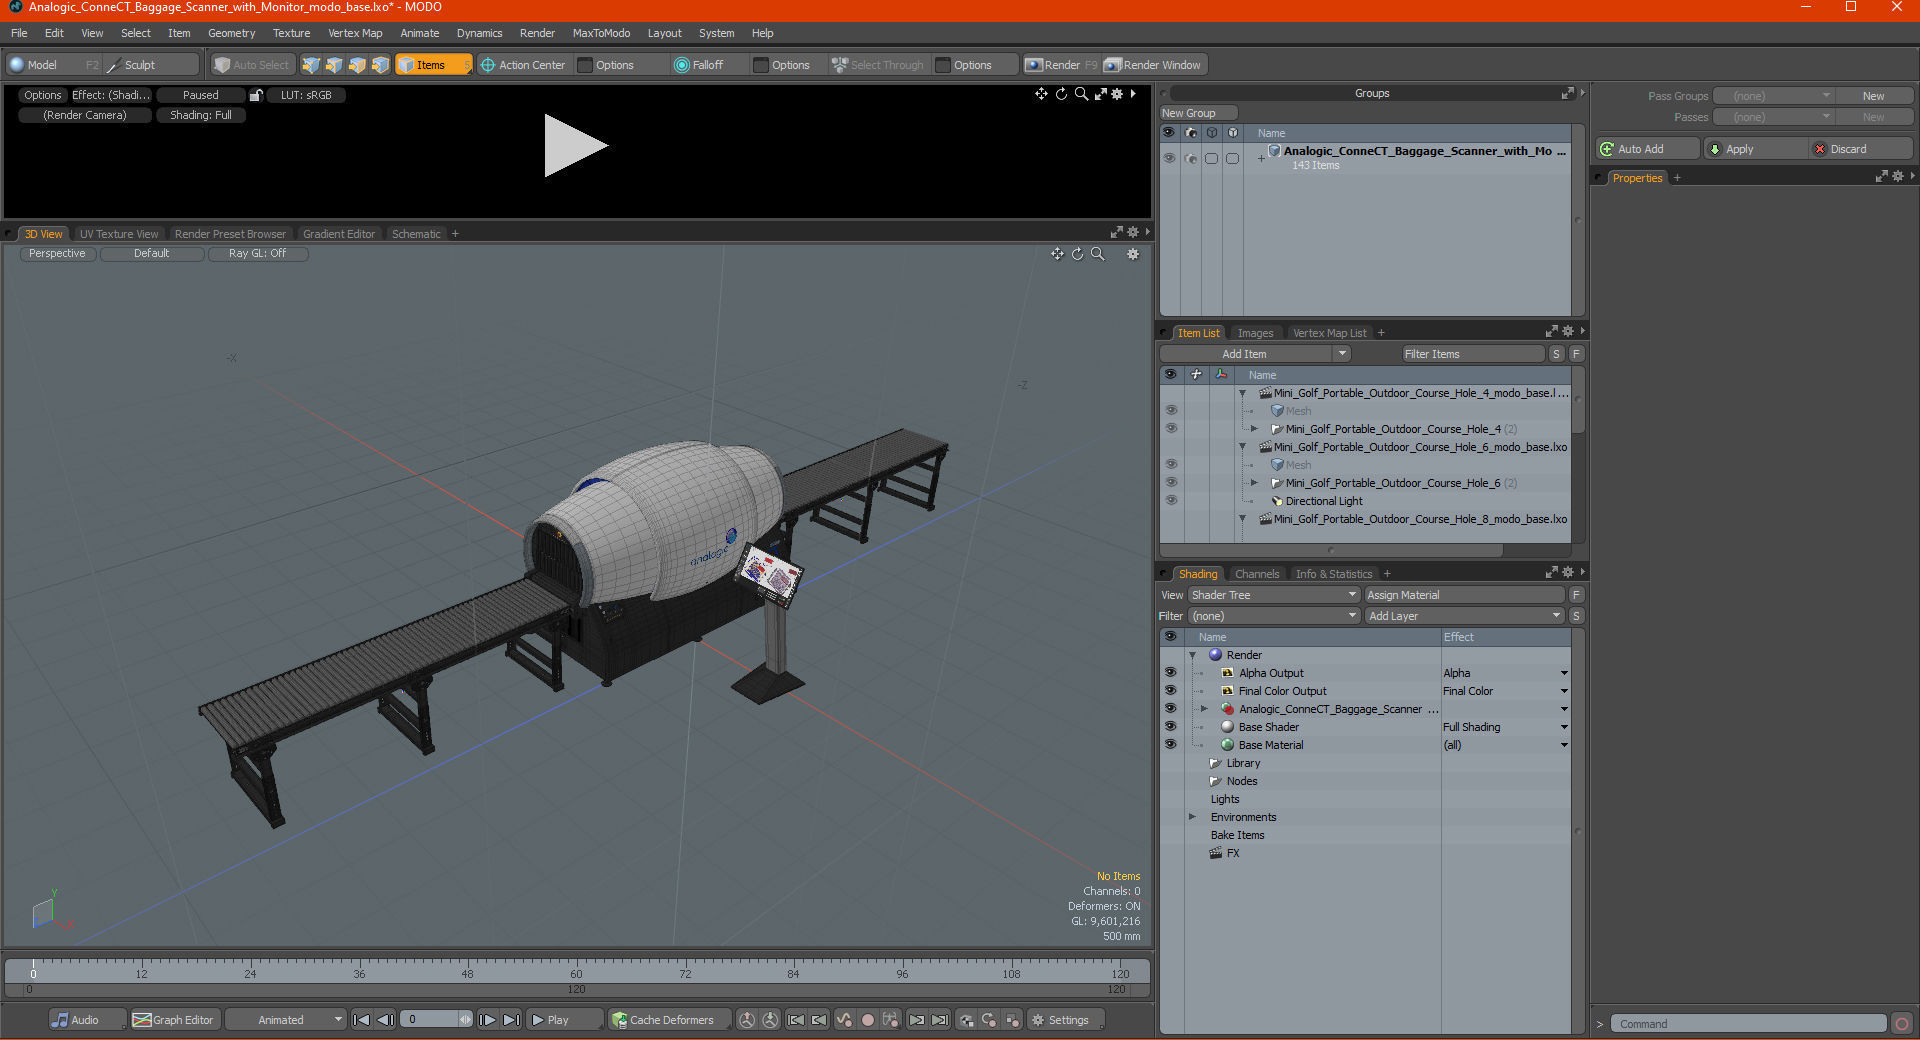
Task: Toggle visibility of Directional Light item
Action: [1171, 501]
